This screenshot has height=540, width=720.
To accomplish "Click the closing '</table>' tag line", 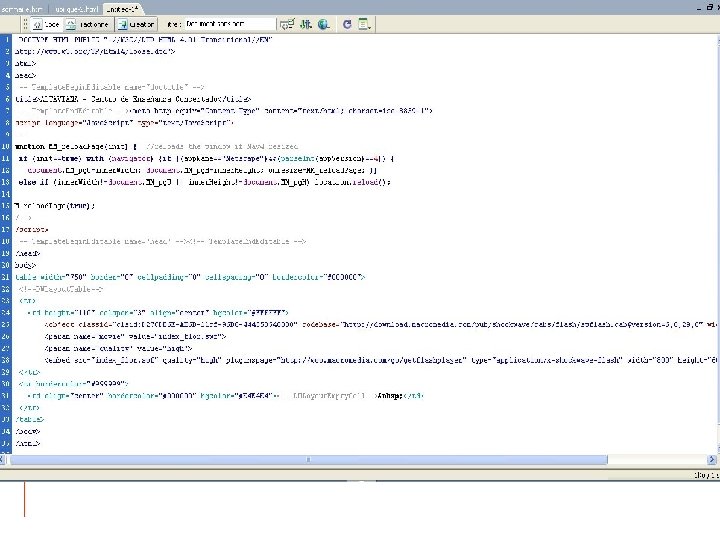I will (x=30, y=419).
